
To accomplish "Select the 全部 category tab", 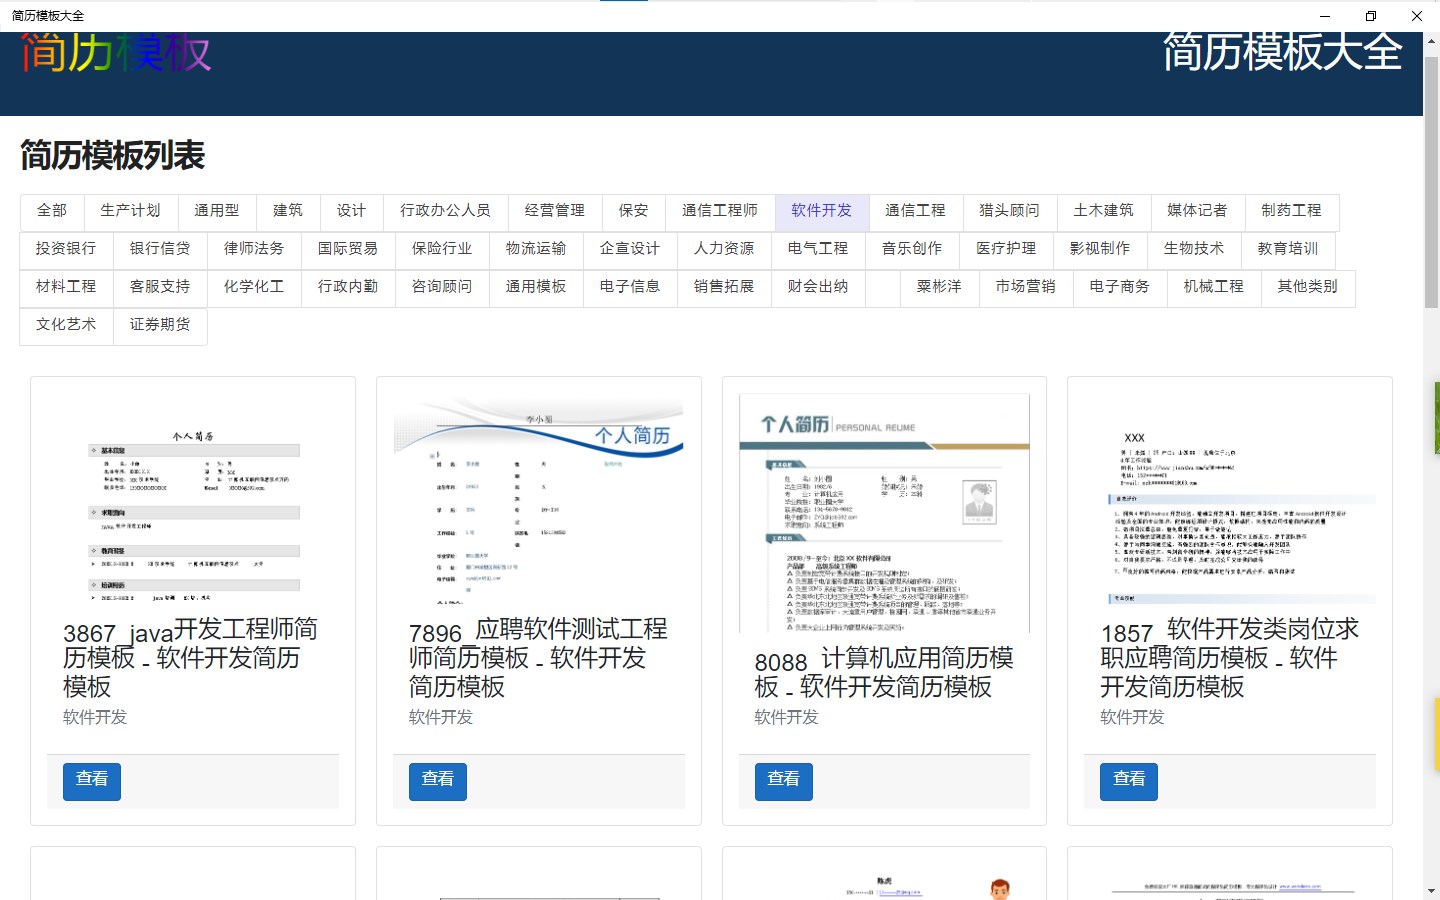I will click(x=52, y=211).
